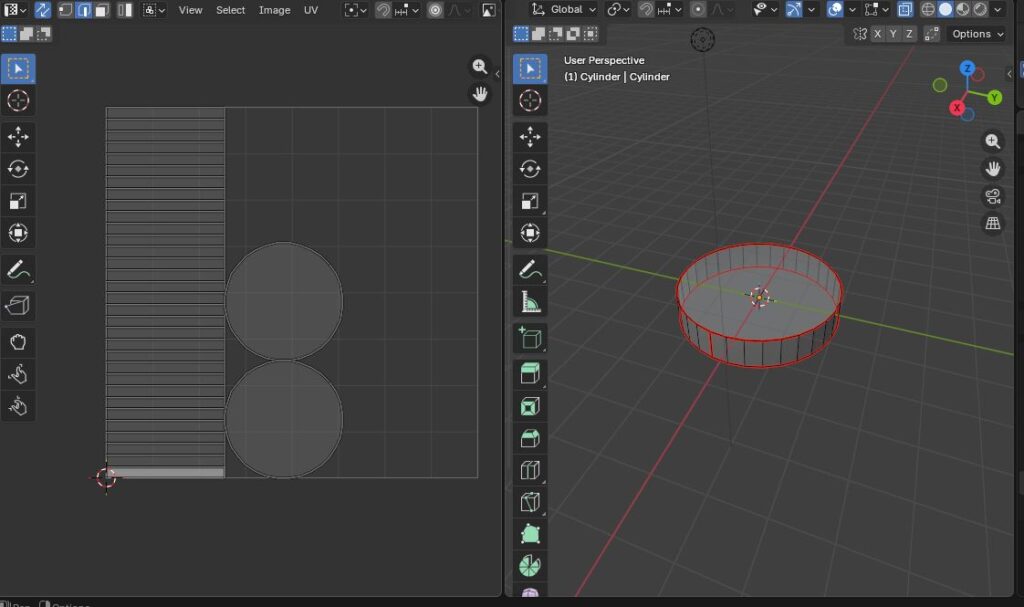The width and height of the screenshot is (1024, 607).
Task: Click the View menu in UV editor
Action: (x=190, y=10)
